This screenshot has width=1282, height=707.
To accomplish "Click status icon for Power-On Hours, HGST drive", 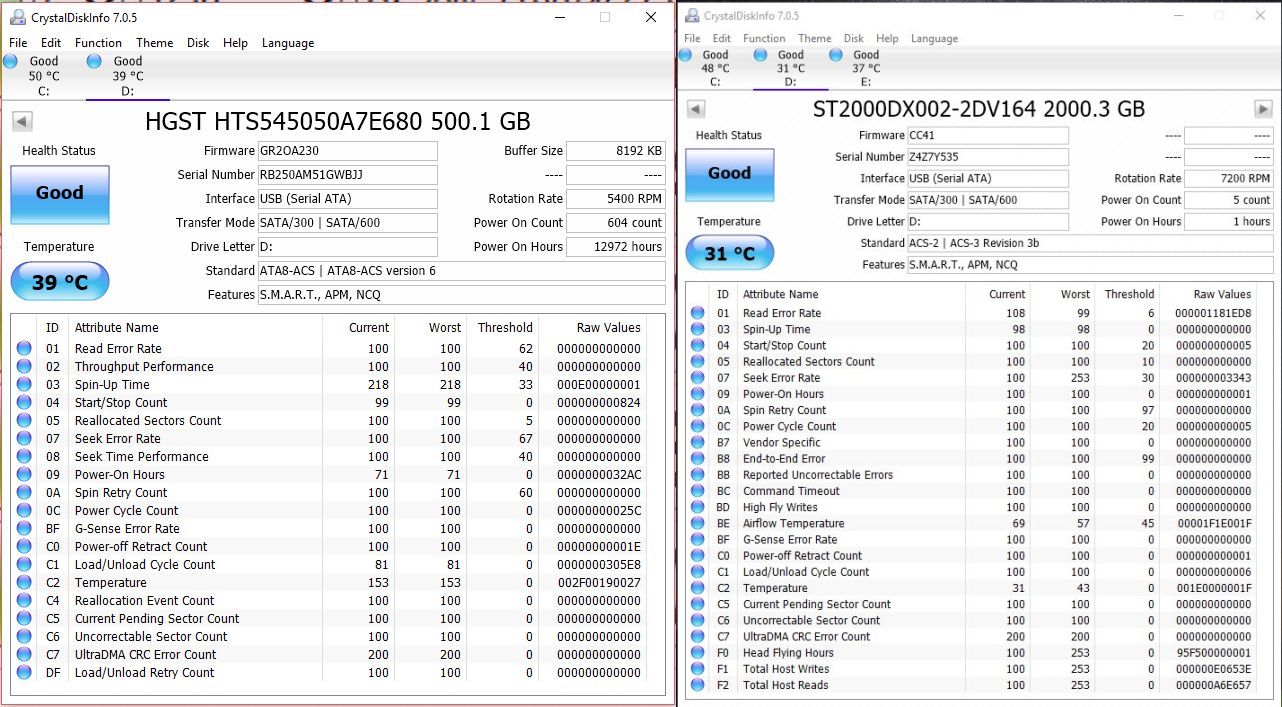I will click(x=24, y=474).
